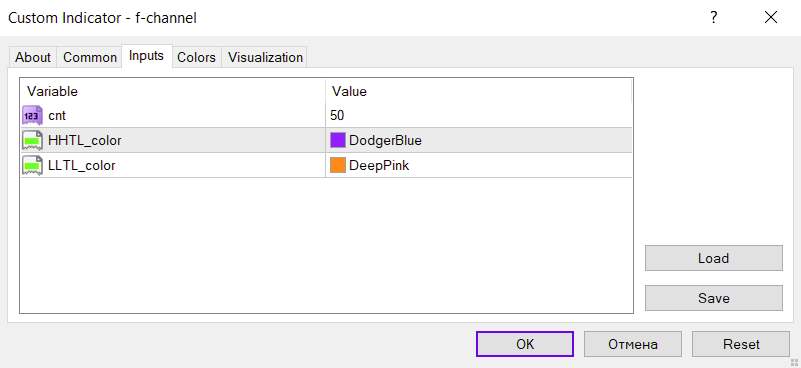Click the Load button

tap(714, 258)
